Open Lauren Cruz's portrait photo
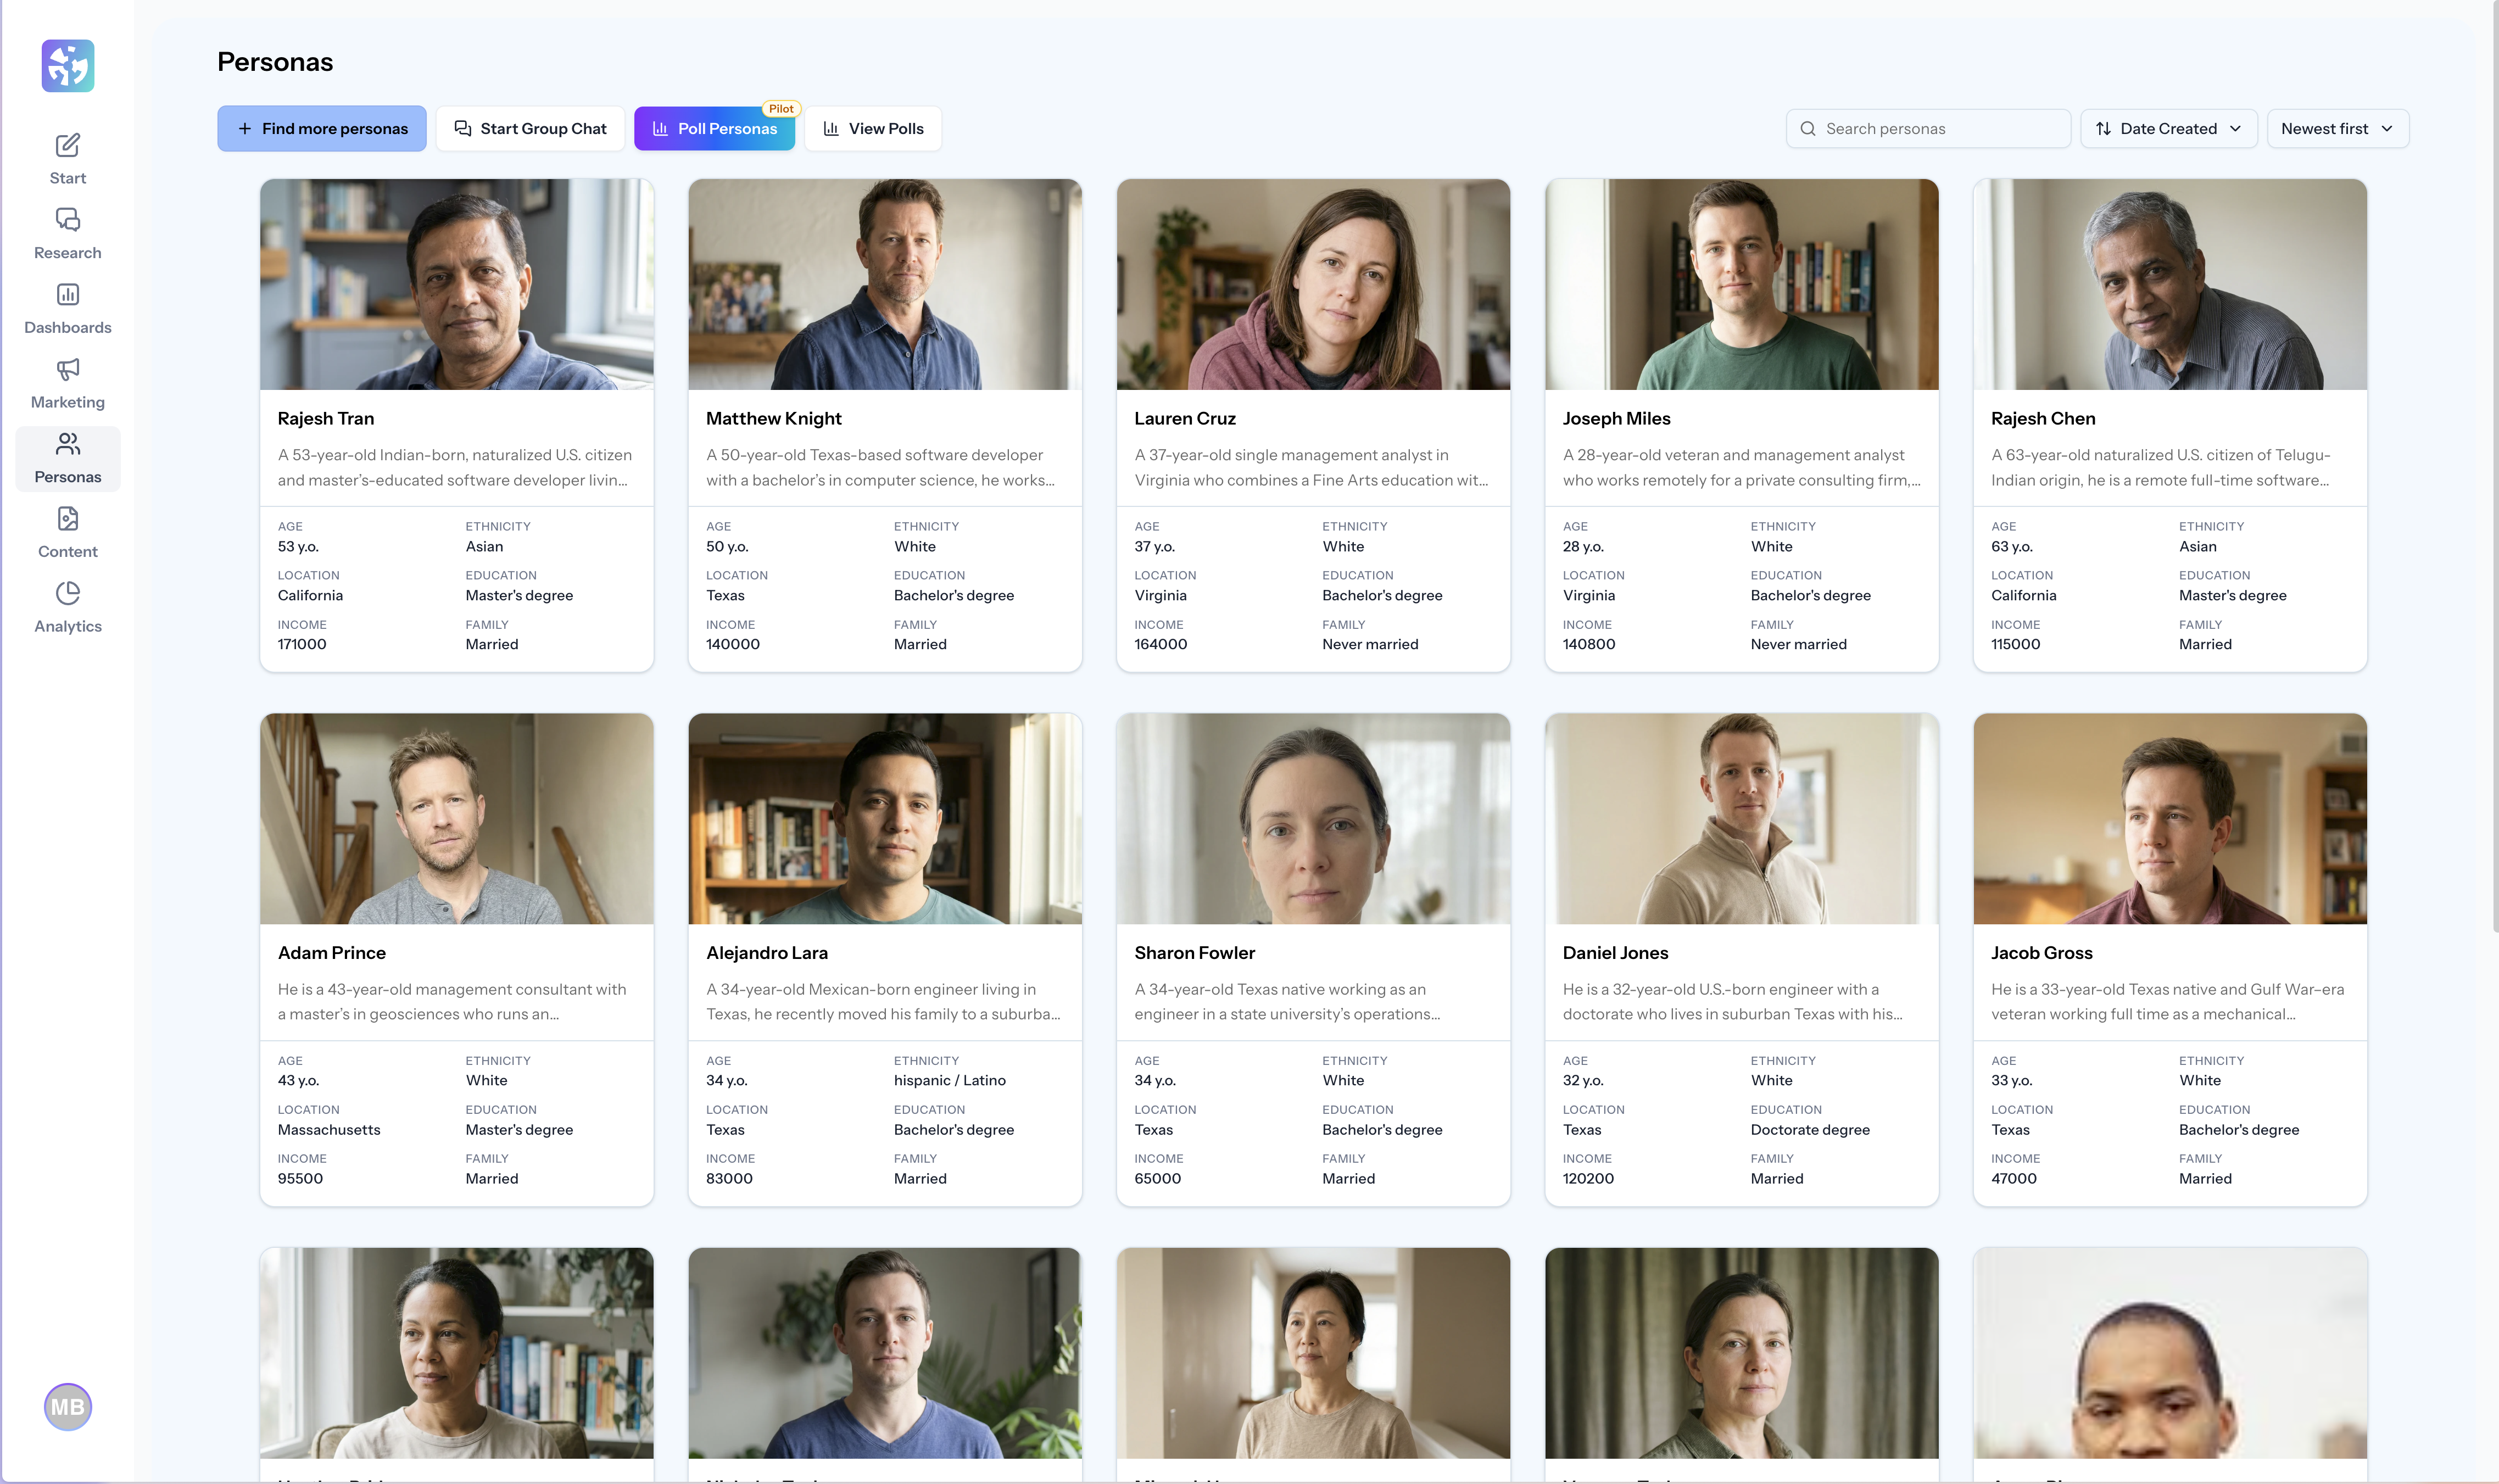This screenshot has width=2499, height=1484. 1313,285
